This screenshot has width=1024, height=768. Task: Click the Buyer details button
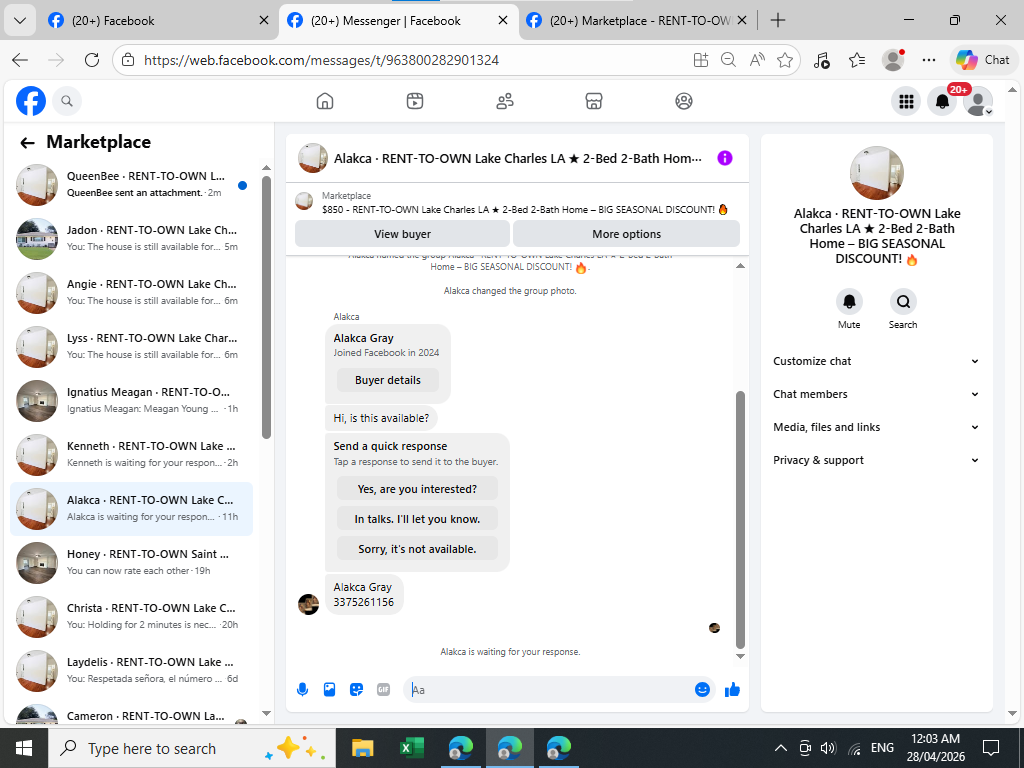pyautogui.click(x=388, y=380)
